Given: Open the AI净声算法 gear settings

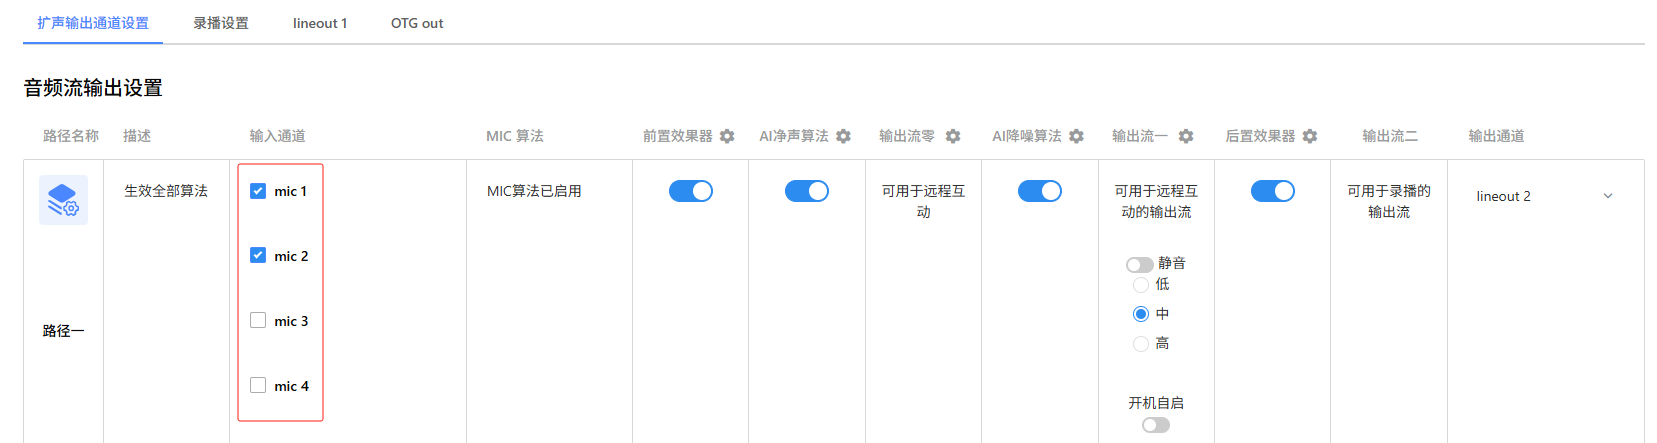Looking at the screenshot, I should 843,136.
